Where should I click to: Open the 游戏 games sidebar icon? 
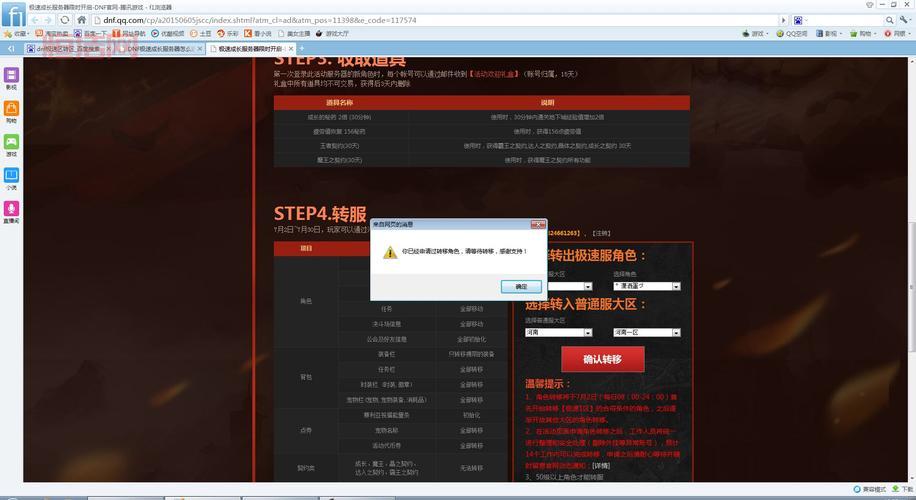(12, 144)
